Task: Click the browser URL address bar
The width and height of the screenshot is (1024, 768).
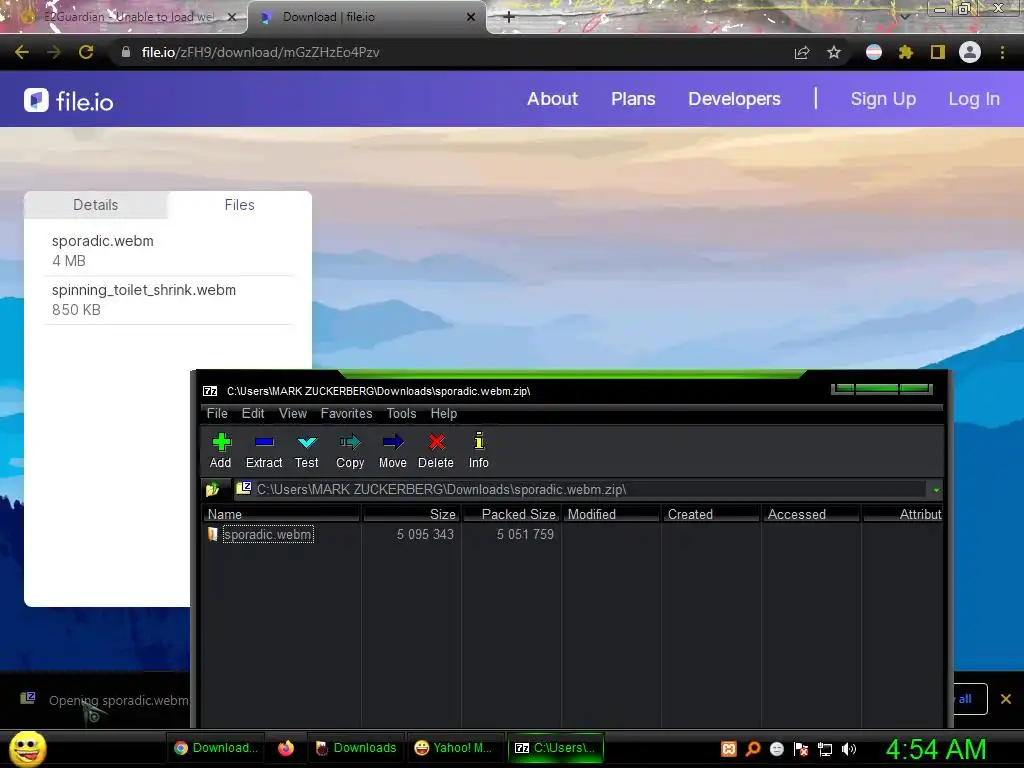Action: pyautogui.click(x=457, y=52)
